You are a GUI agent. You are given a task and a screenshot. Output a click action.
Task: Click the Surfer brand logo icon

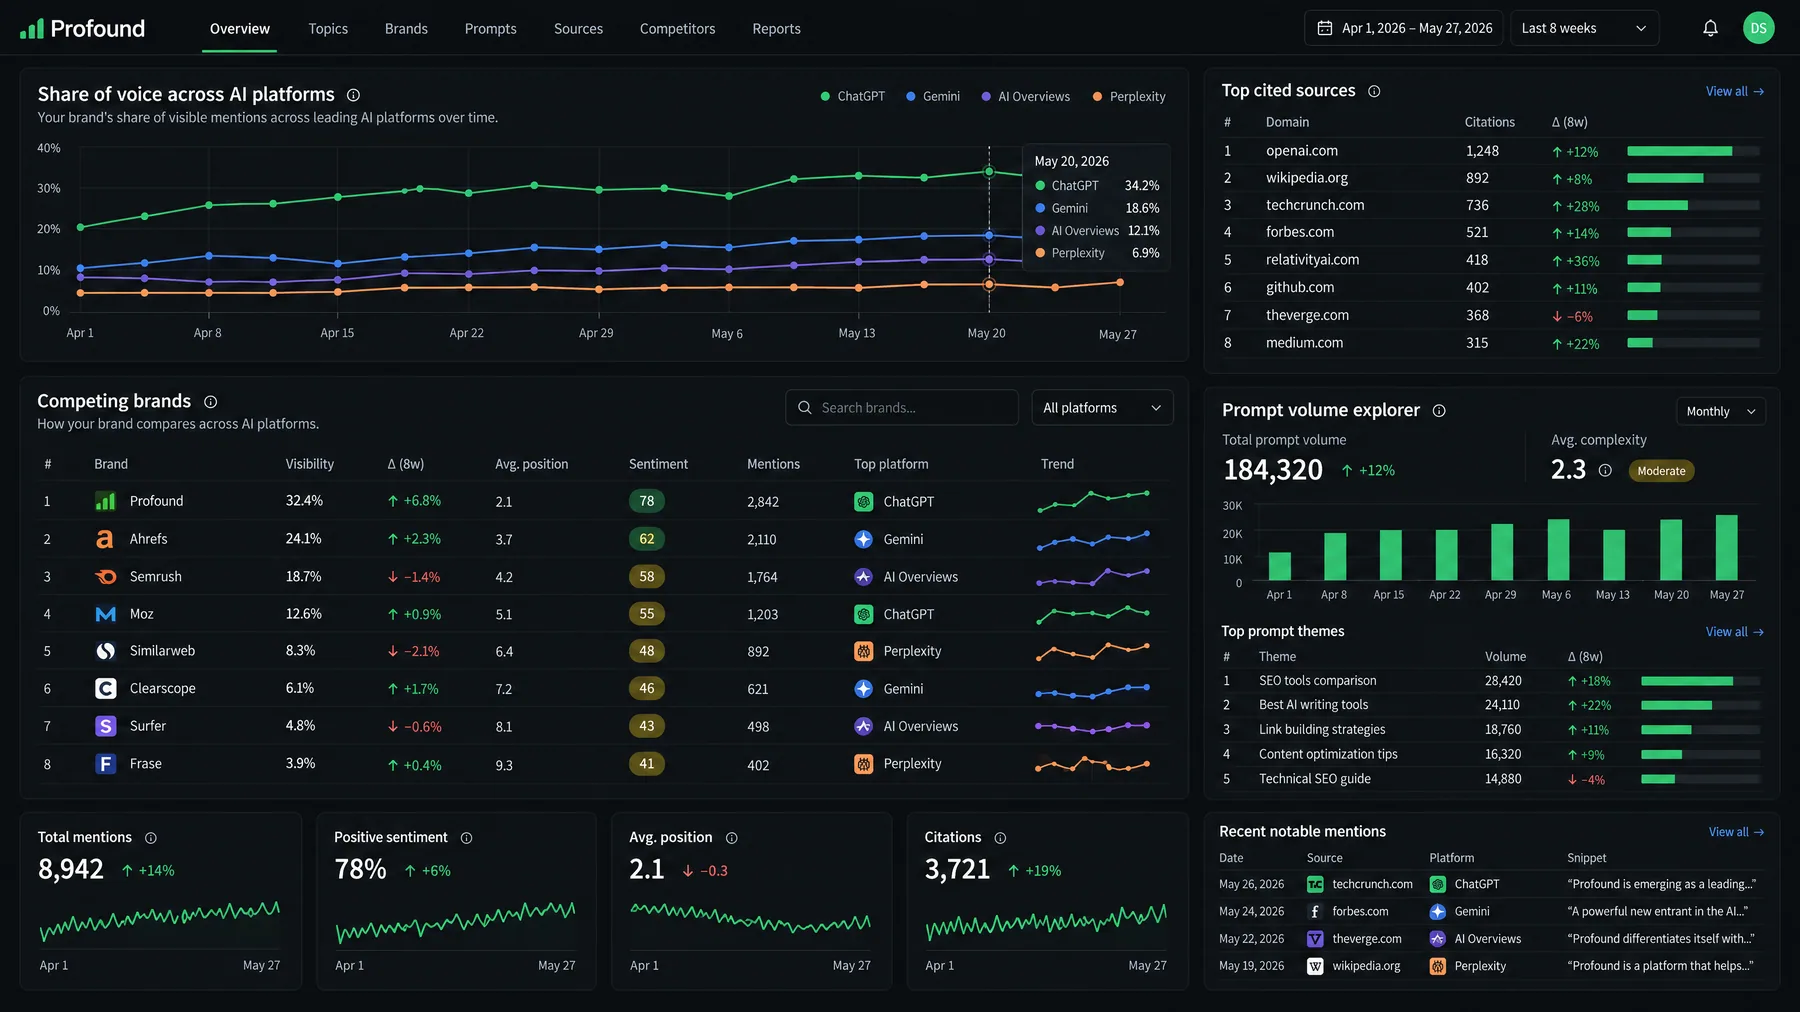coord(105,726)
